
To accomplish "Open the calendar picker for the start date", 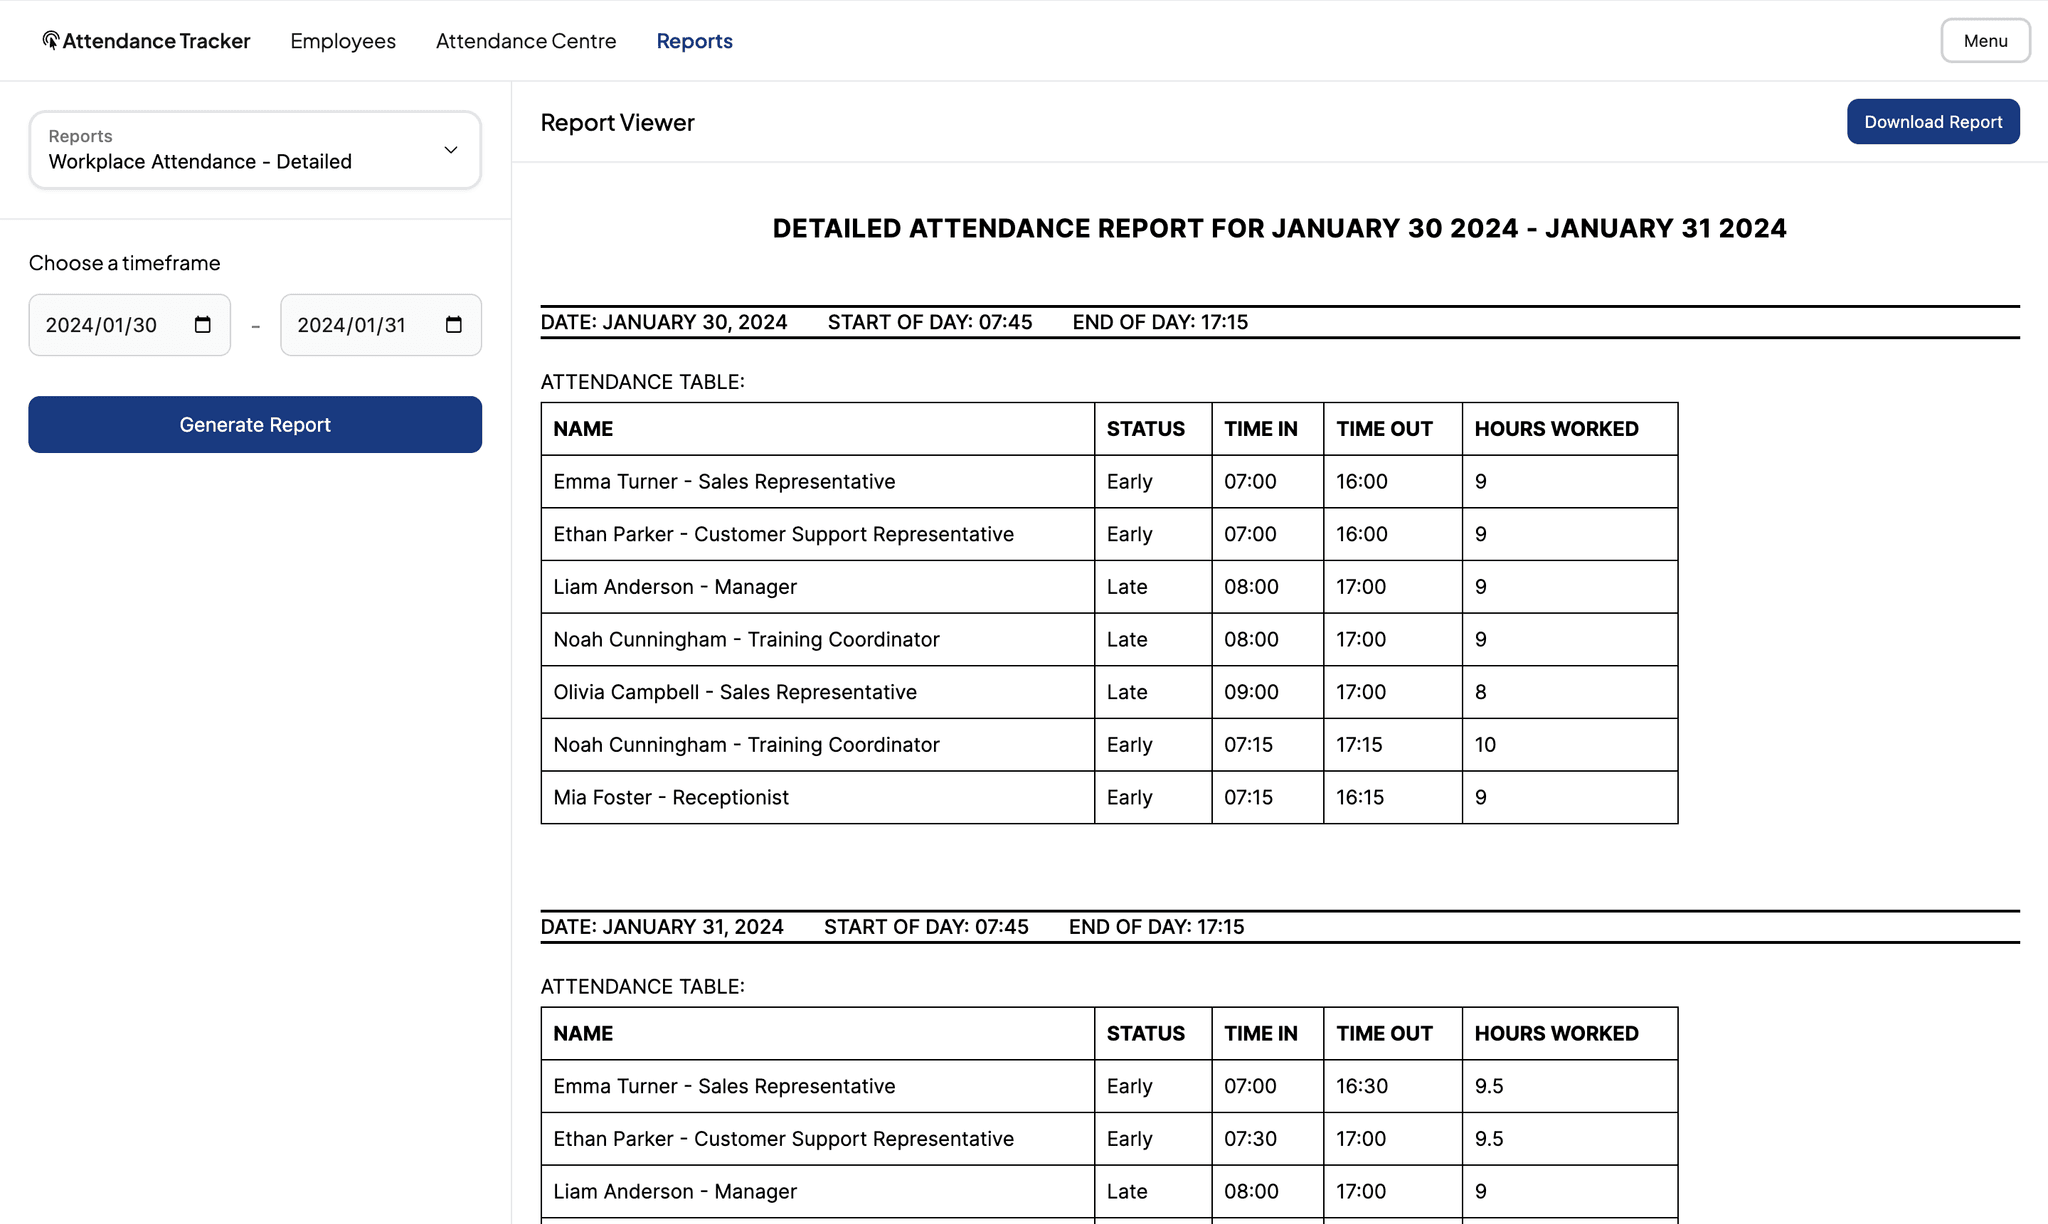I will [202, 324].
